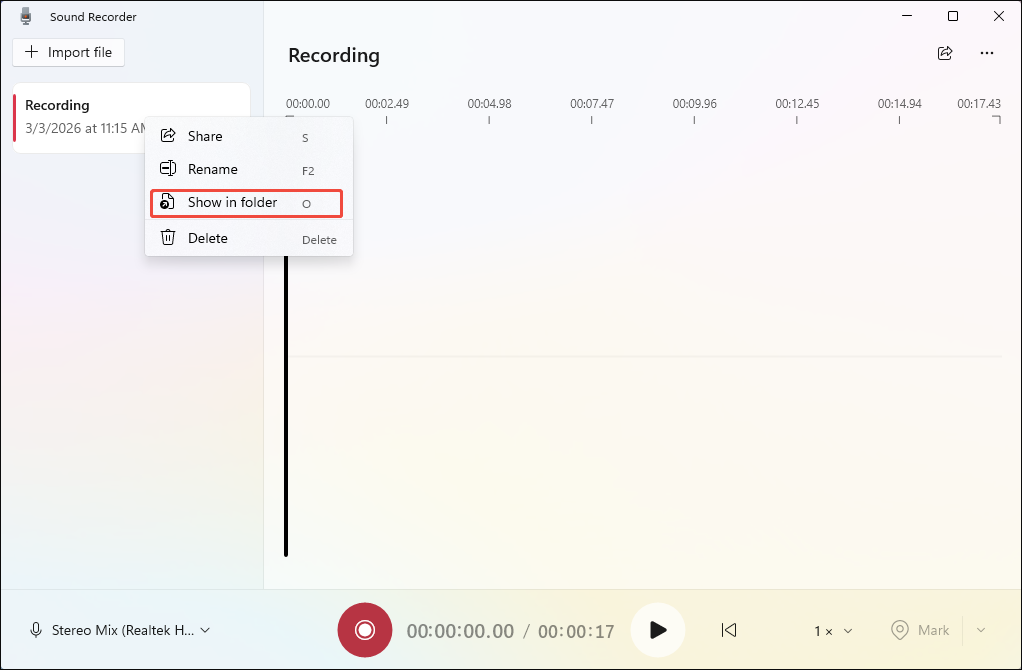Choose Share from the context menu
Viewport: 1022px width, 670px height.
(205, 135)
